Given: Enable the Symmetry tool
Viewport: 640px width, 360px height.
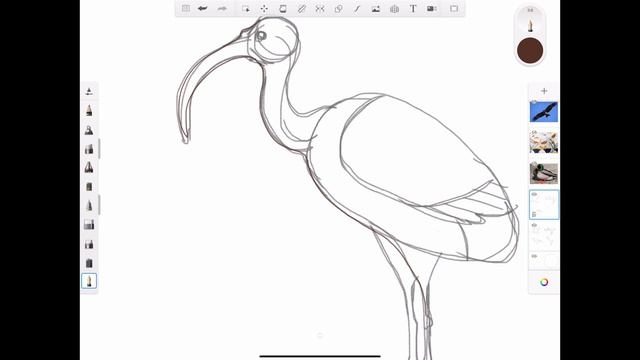Looking at the screenshot, I should point(320,8).
